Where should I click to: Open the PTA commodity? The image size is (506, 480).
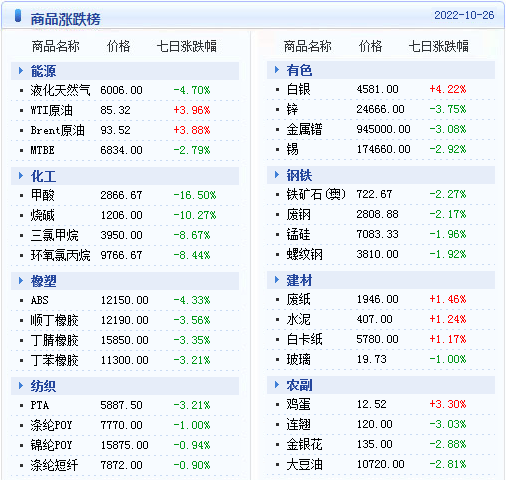pyautogui.click(x=40, y=405)
